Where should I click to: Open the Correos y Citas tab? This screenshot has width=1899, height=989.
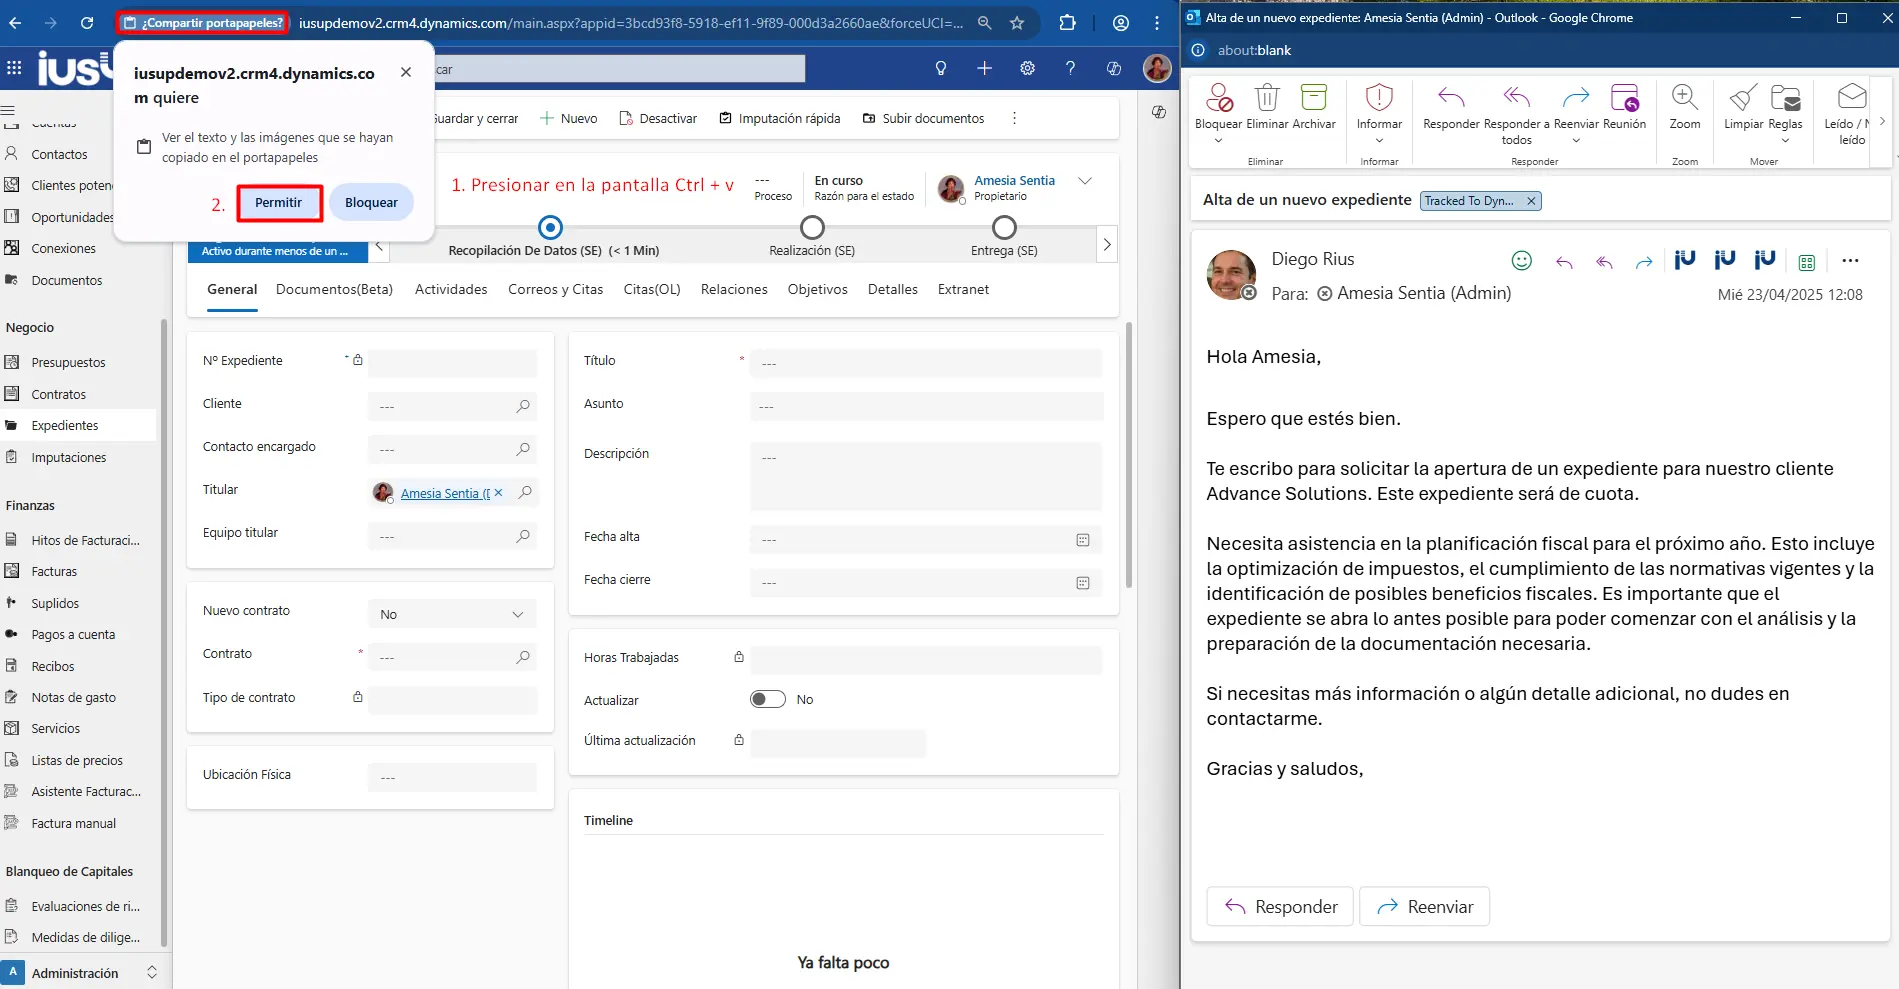pos(555,289)
